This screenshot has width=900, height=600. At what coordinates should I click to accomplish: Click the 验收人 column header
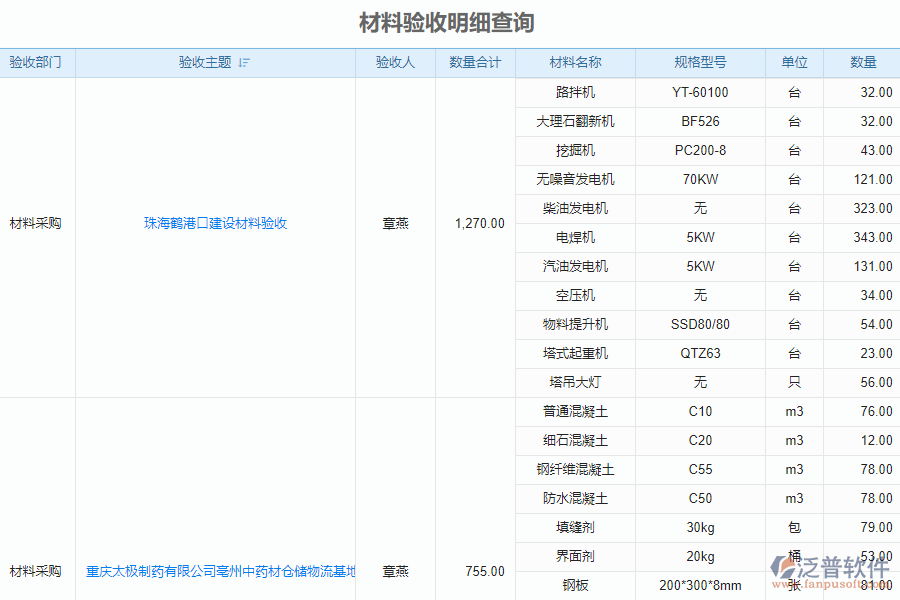[x=395, y=62]
